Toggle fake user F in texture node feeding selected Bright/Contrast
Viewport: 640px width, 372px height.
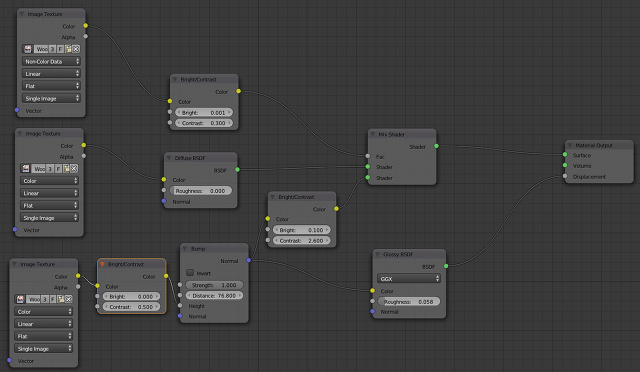pyautogui.click(x=53, y=299)
